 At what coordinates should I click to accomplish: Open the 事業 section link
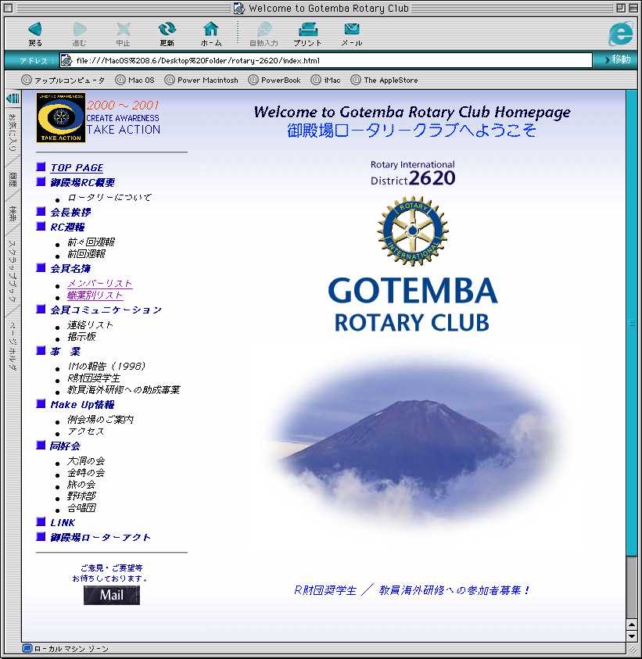pos(65,351)
